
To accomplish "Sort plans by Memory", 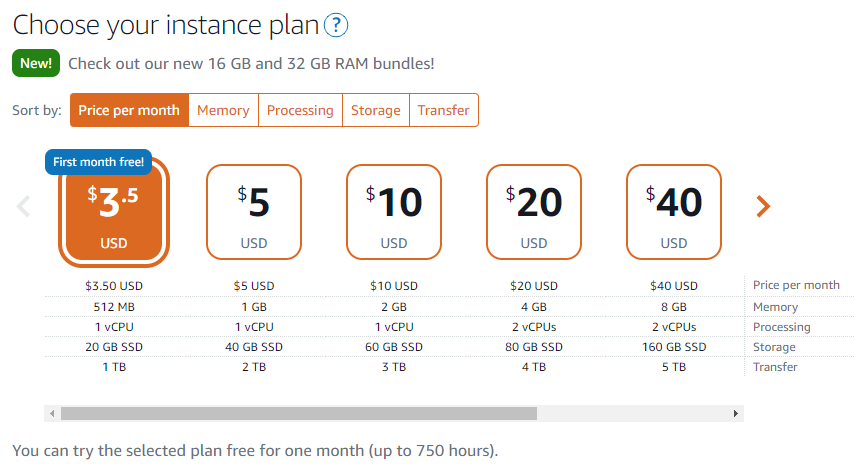I will 224,110.
